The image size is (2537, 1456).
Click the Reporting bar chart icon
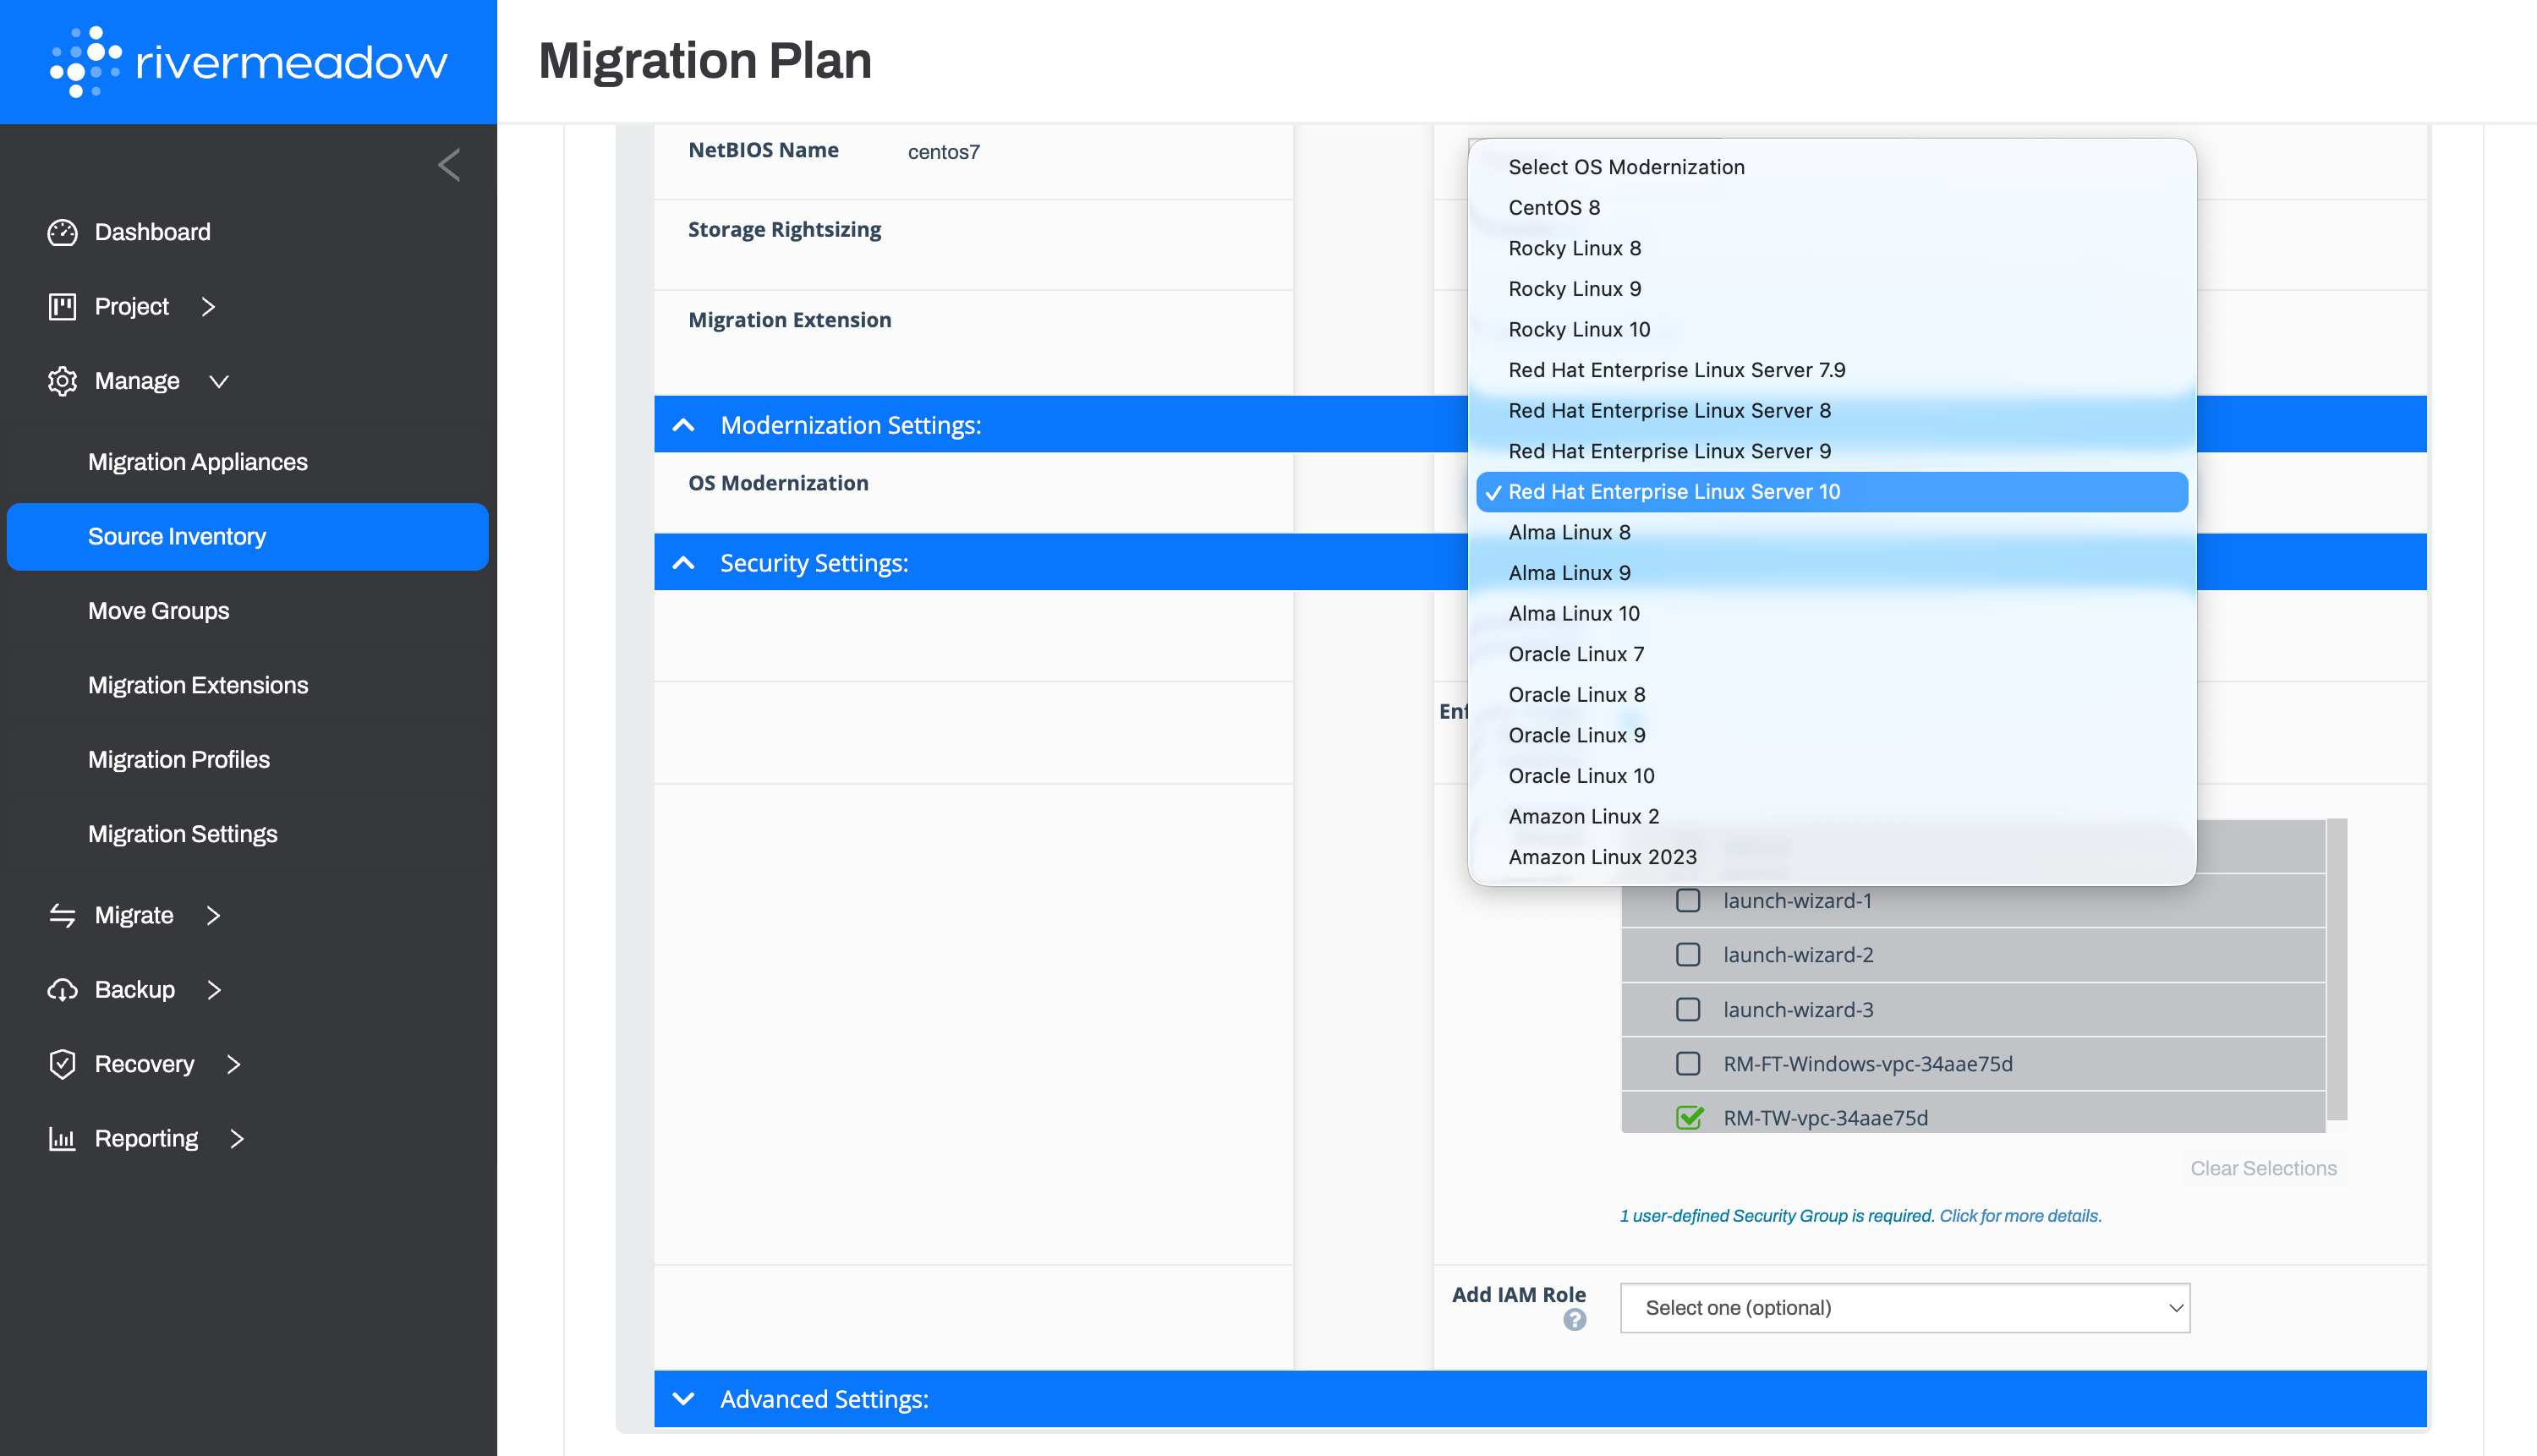pos(62,1138)
